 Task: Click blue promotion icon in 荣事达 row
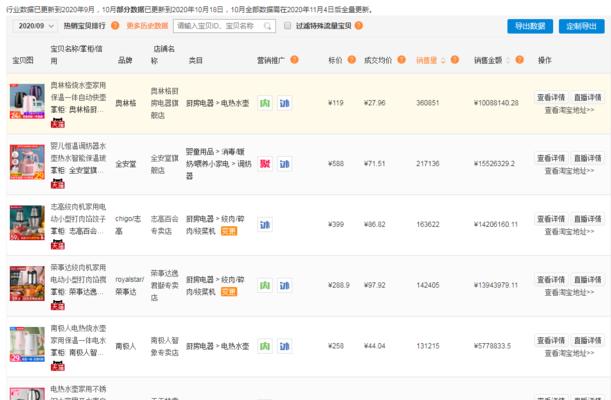point(284,285)
